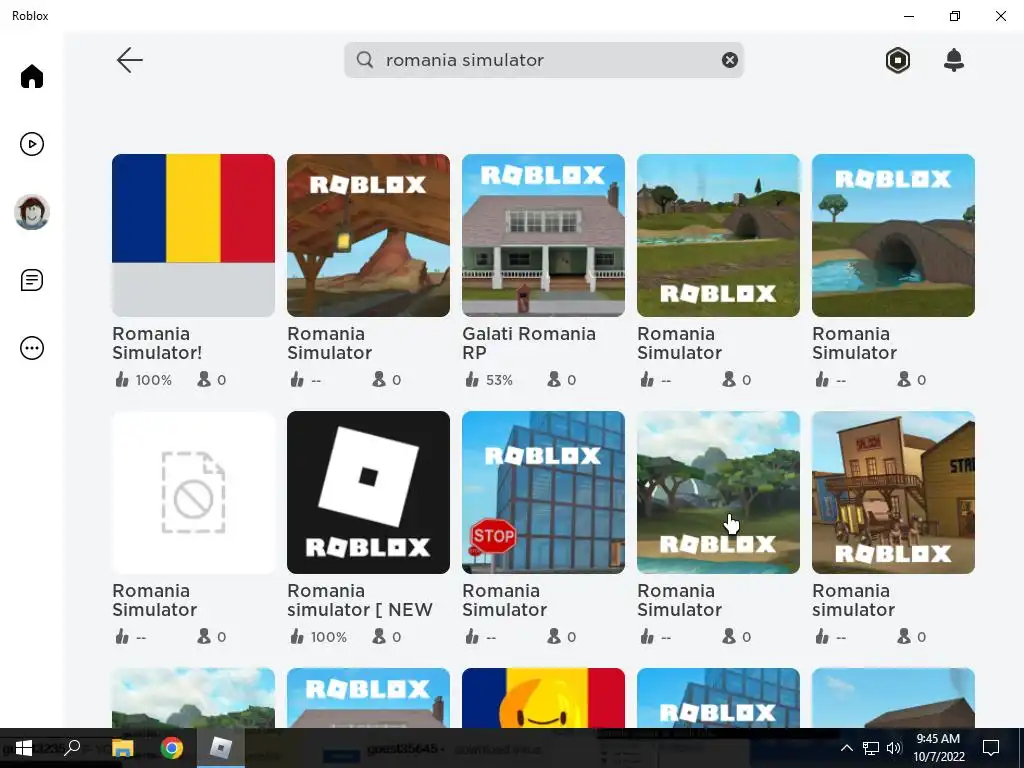The height and width of the screenshot is (768, 1024).
Task: Open the volume speaker tray icon
Action: pos(894,748)
